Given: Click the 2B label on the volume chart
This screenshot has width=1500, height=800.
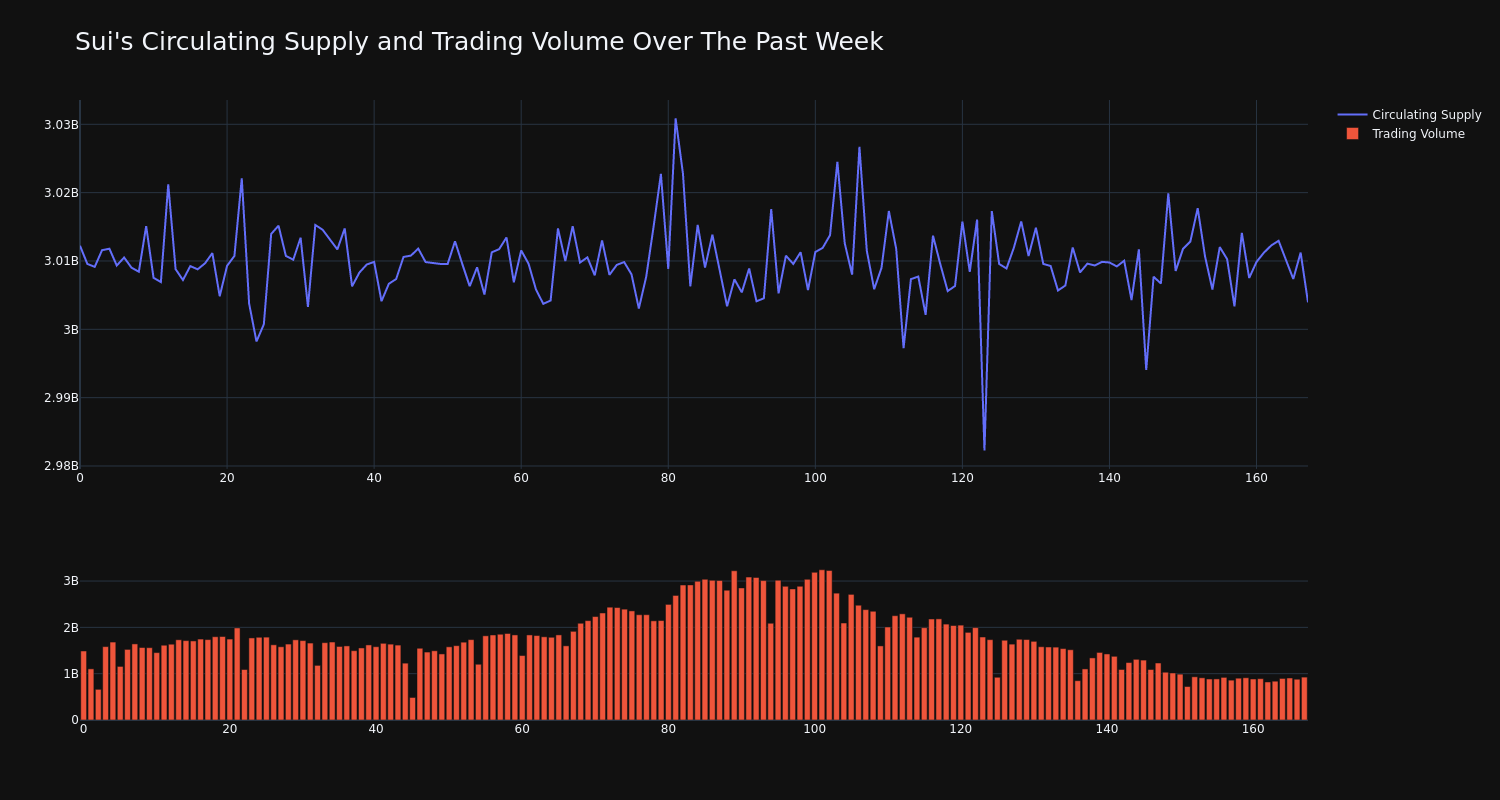Looking at the screenshot, I should click(x=70, y=628).
